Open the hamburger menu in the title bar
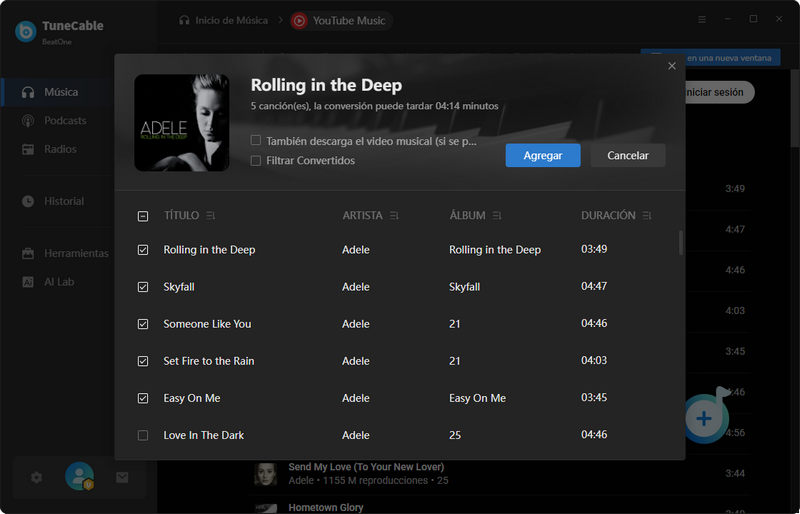This screenshot has height=514, width=800. click(702, 19)
